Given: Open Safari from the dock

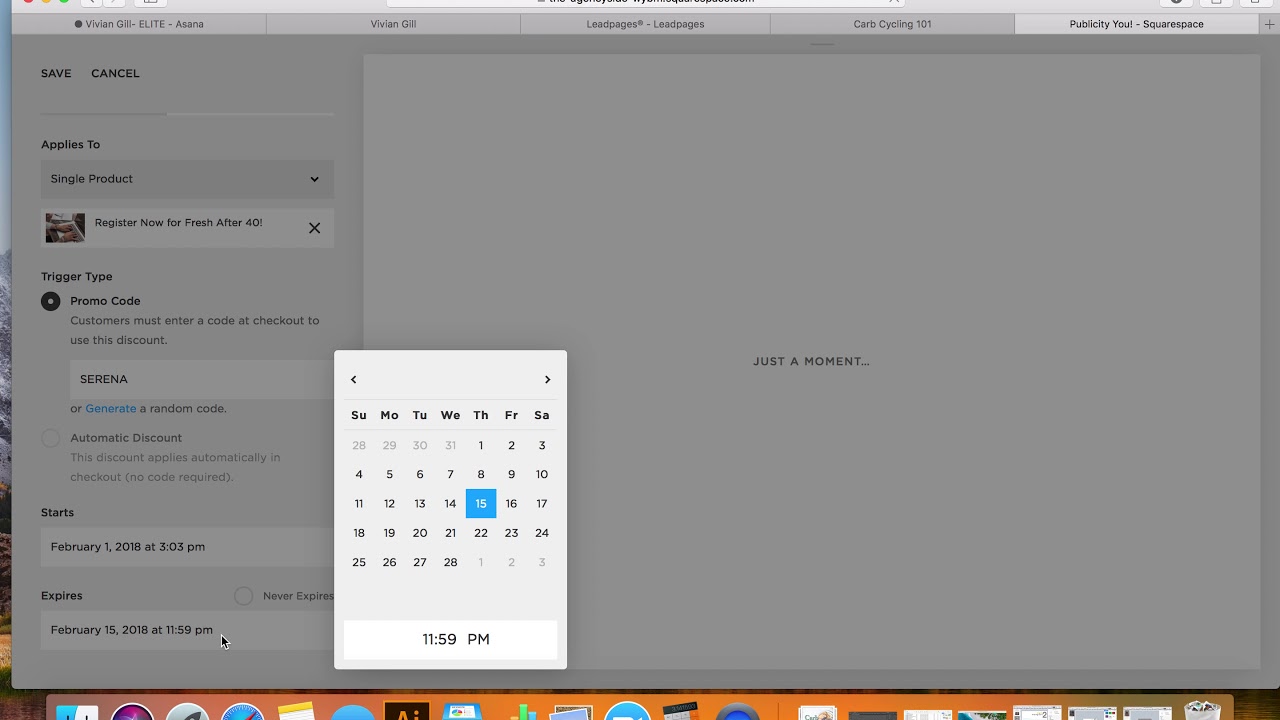Looking at the screenshot, I should [242, 712].
